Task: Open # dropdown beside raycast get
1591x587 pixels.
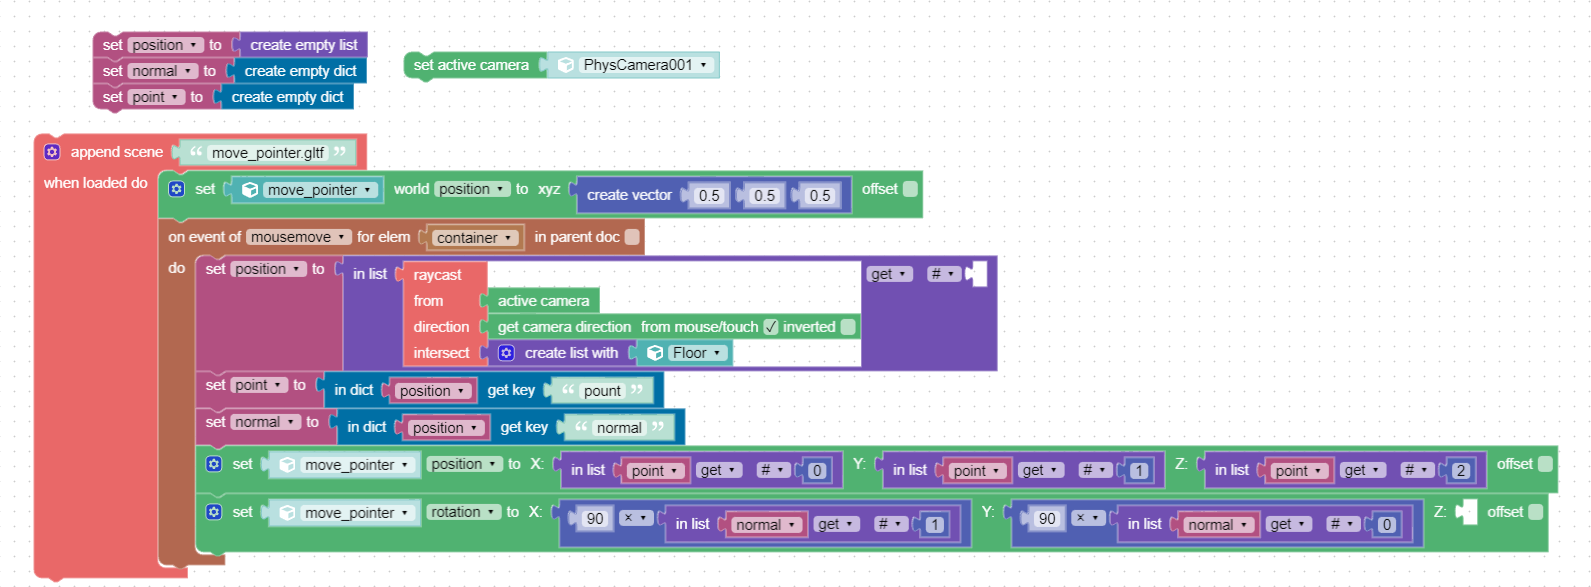Action: click(943, 274)
